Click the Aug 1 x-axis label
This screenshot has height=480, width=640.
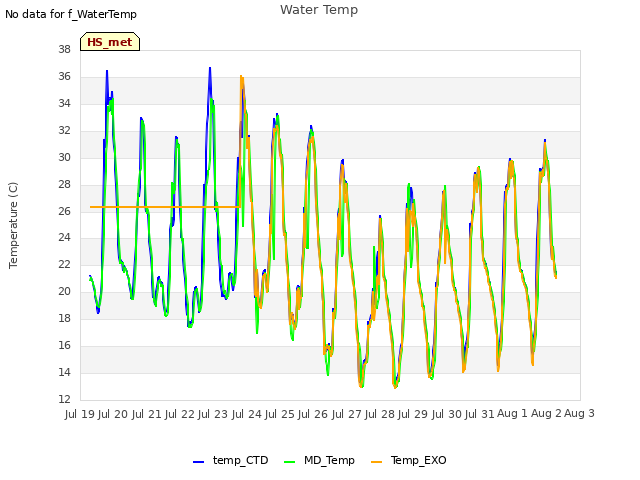tap(512, 414)
